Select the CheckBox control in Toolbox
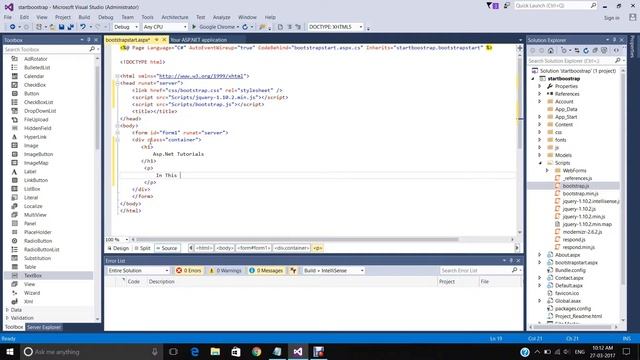This screenshot has height=360, width=640. tap(35, 85)
